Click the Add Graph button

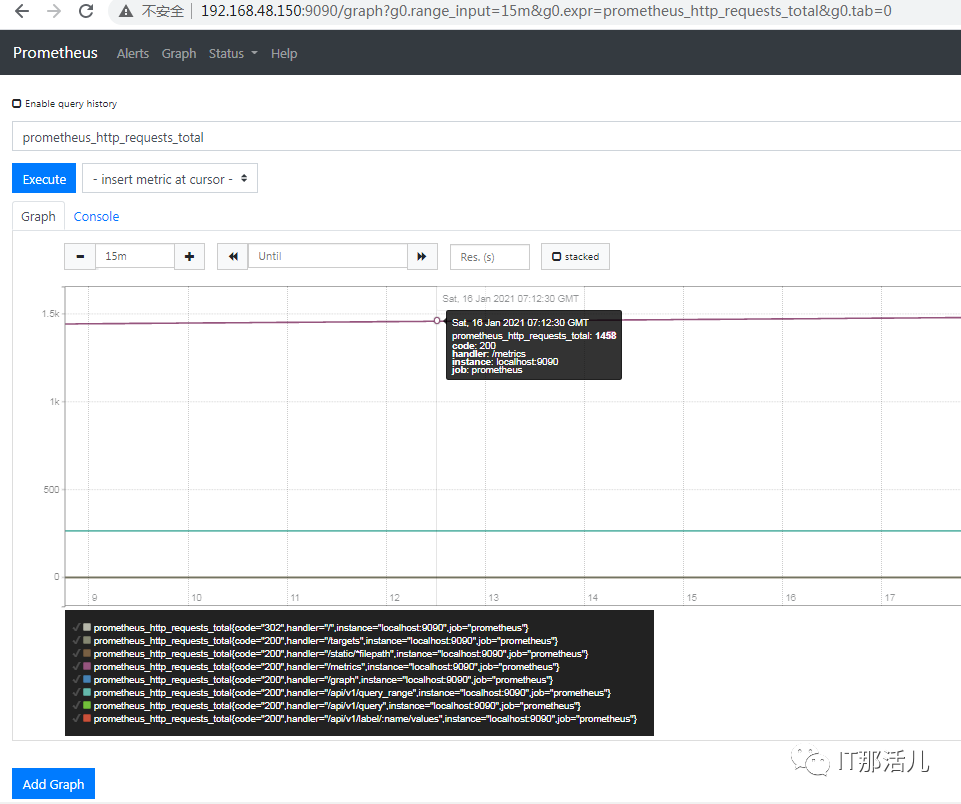[x=53, y=784]
